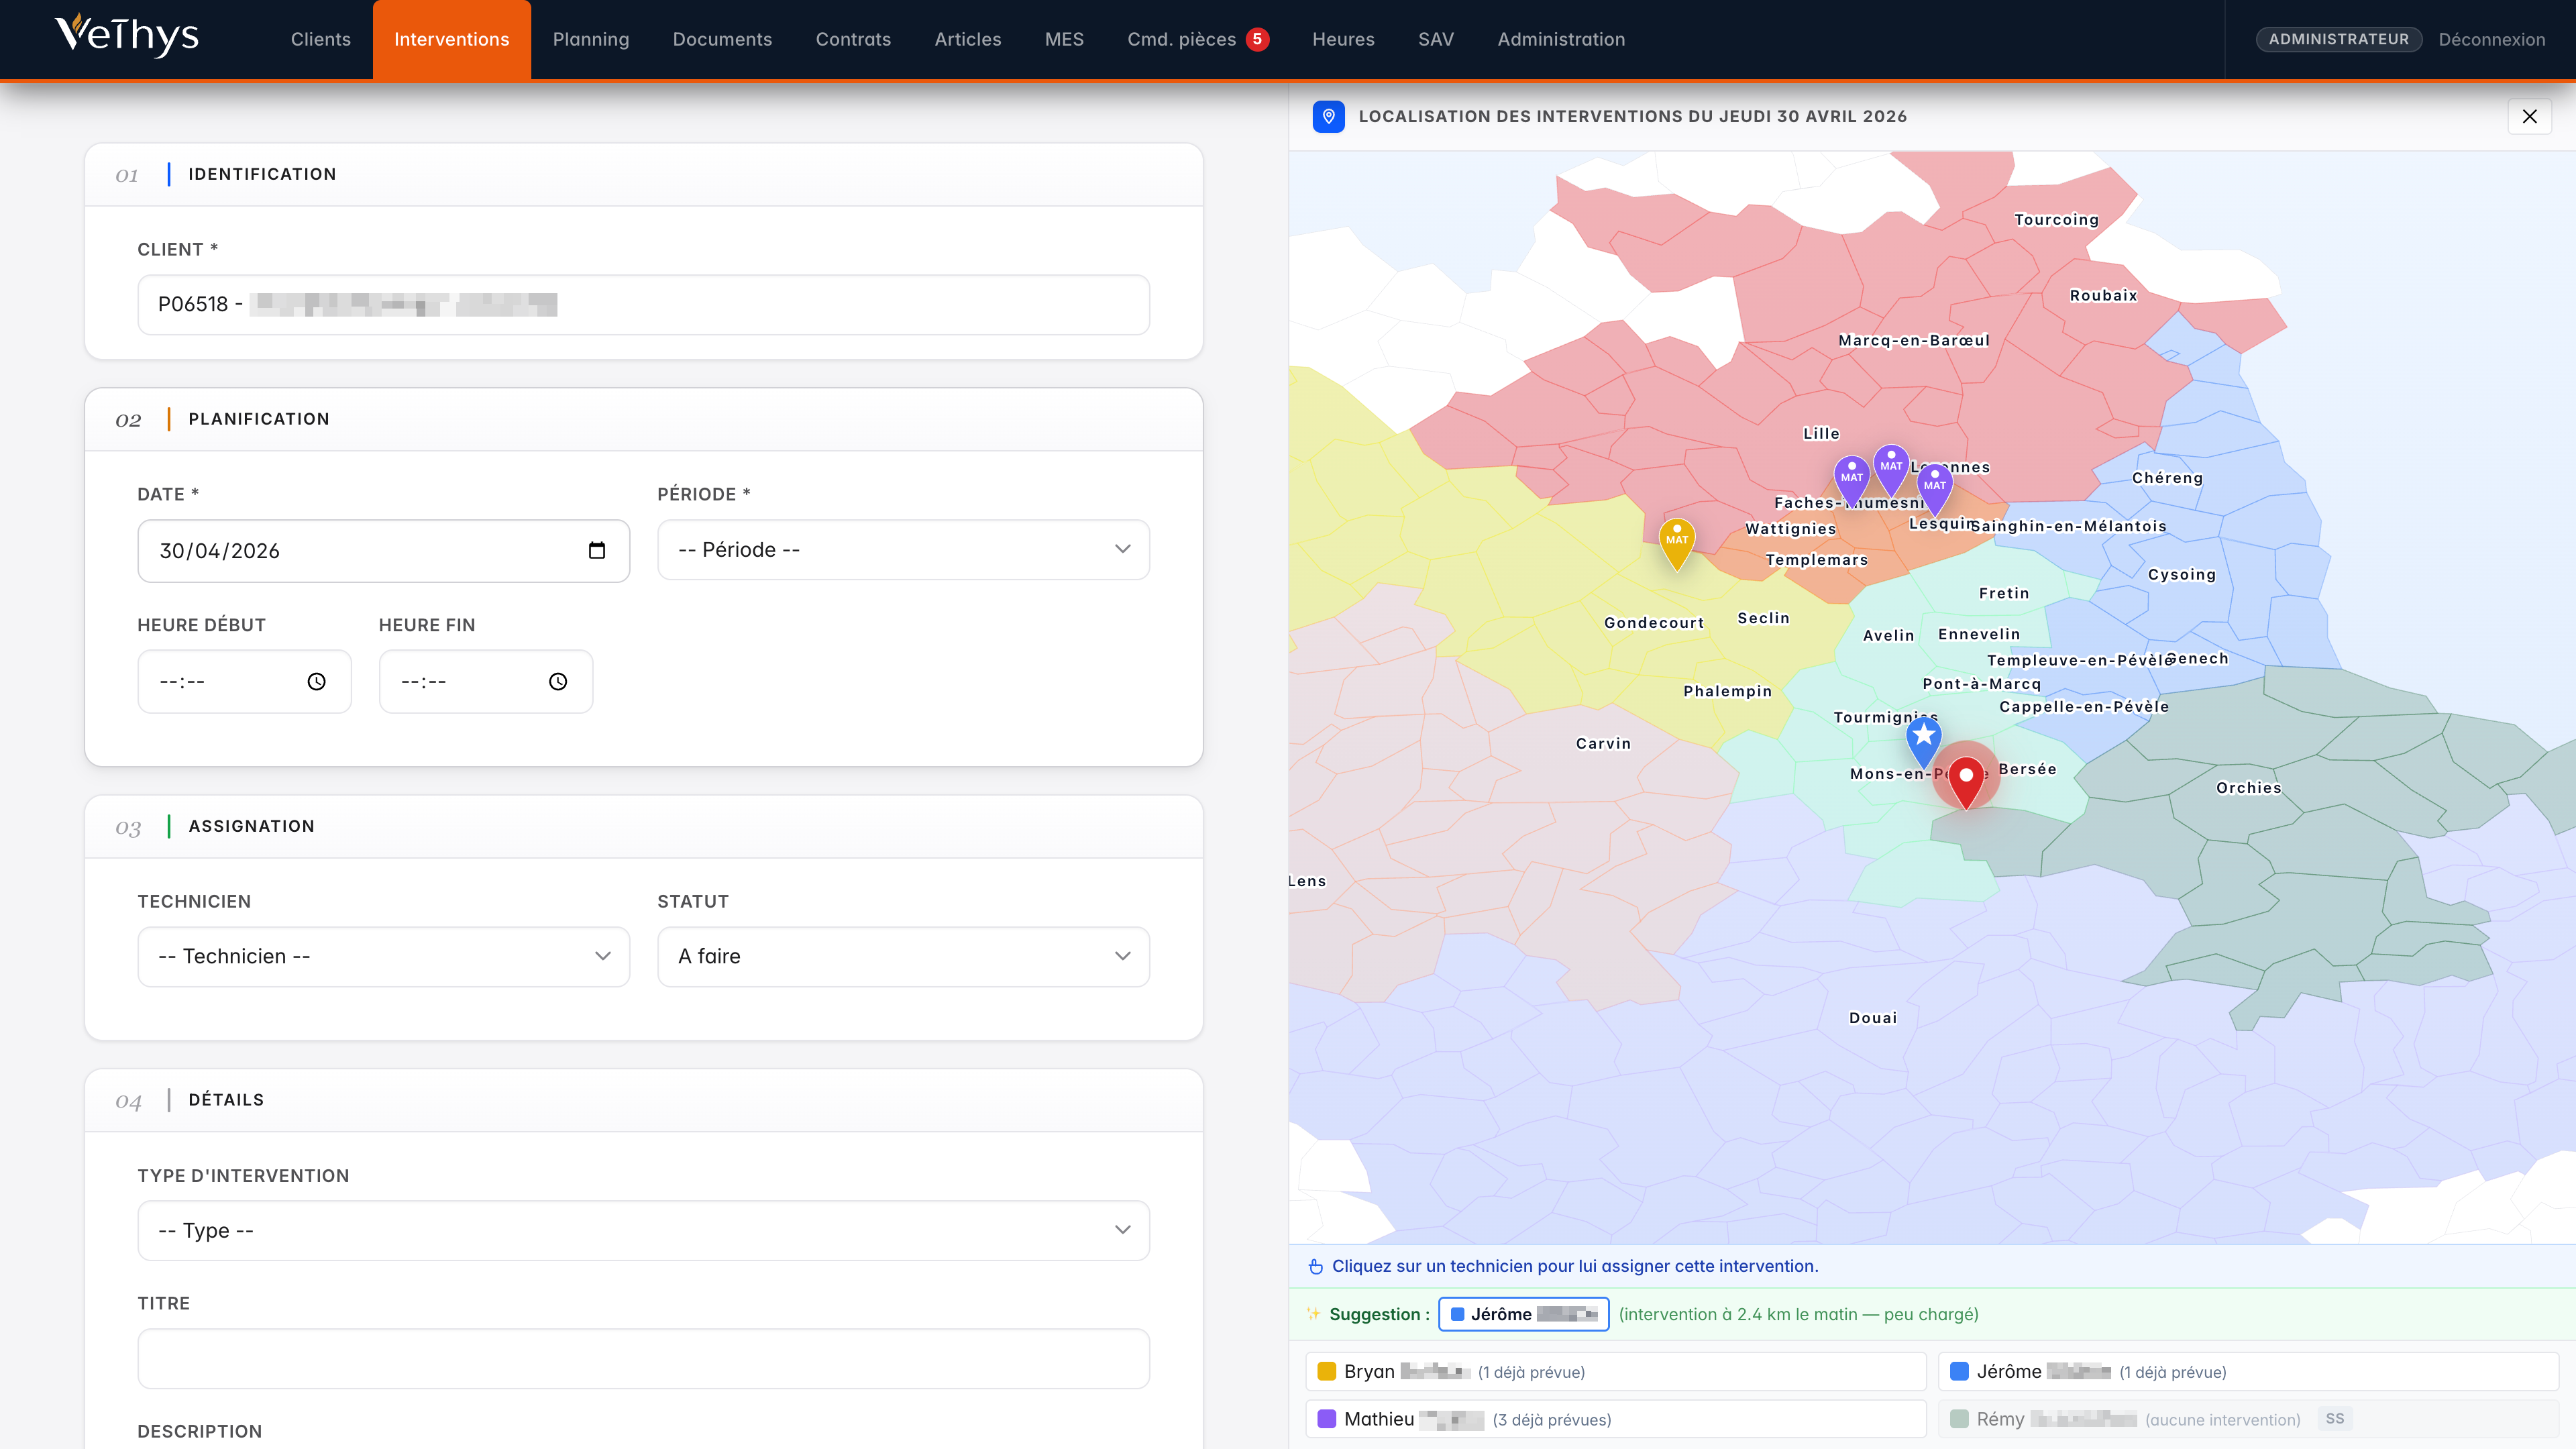The height and width of the screenshot is (1449, 2576).
Task: Click the SS tag on Rémy's row
Action: tap(2335, 1418)
